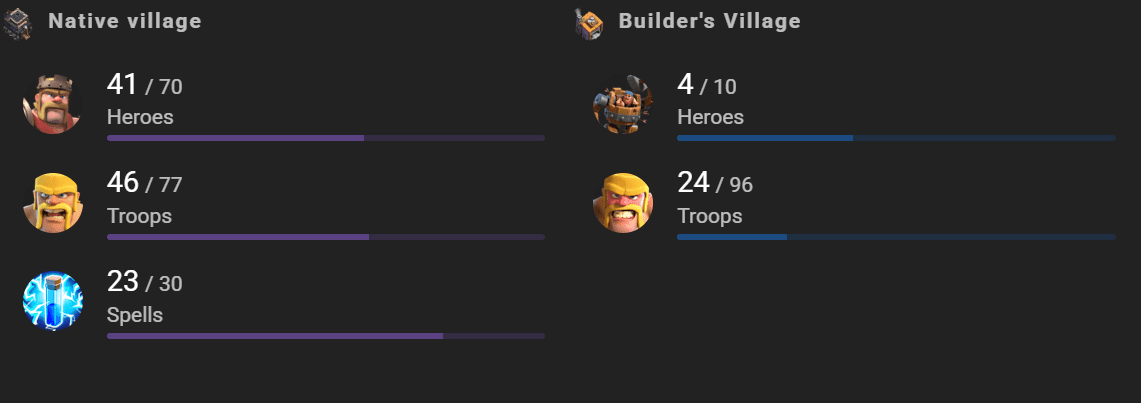Click the 41 / 70 heroes count
The width and height of the screenshot is (1141, 403).
(144, 86)
